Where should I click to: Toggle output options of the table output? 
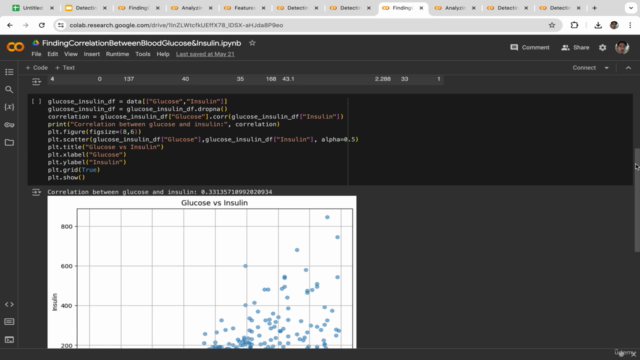(x=36, y=82)
